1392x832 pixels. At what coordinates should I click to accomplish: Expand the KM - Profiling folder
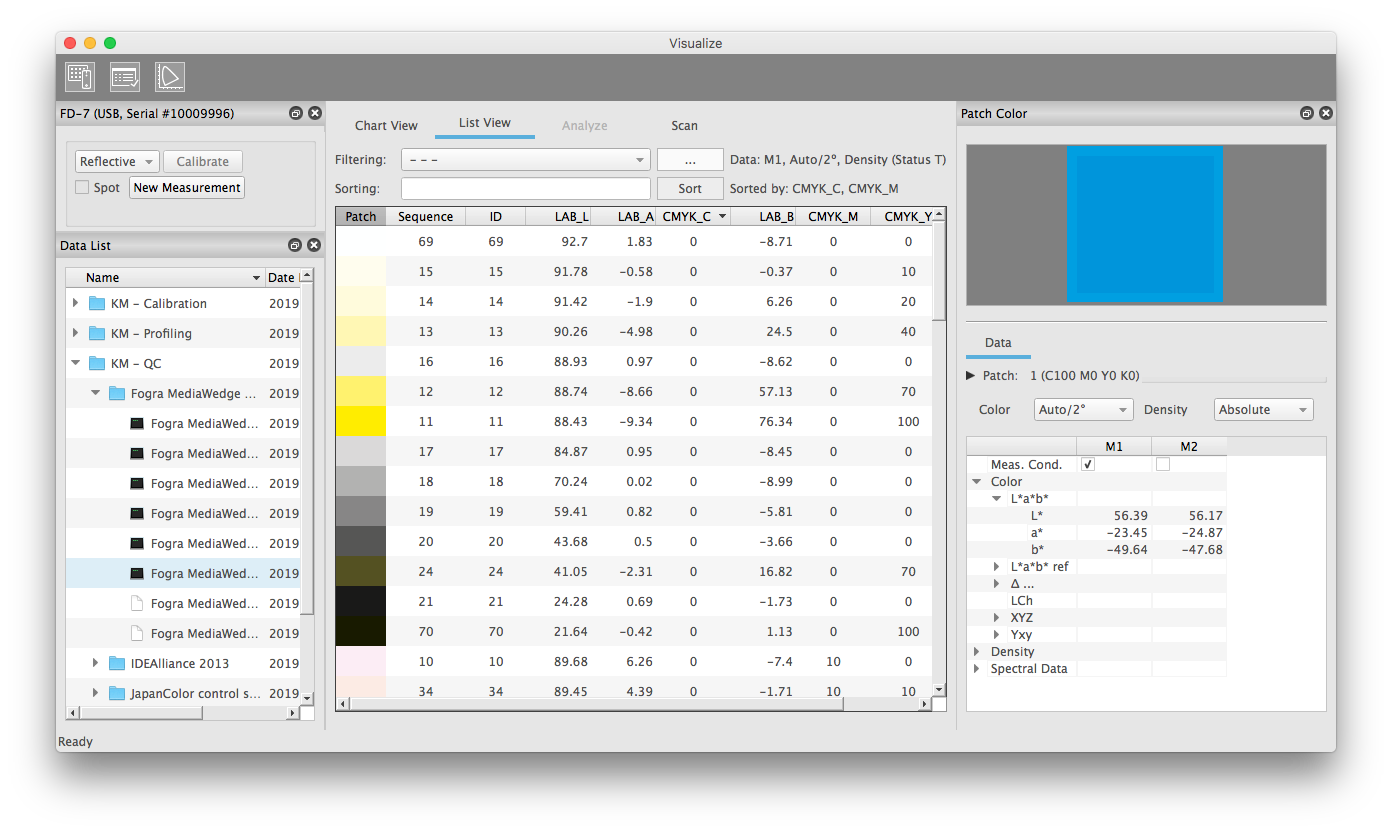point(76,334)
